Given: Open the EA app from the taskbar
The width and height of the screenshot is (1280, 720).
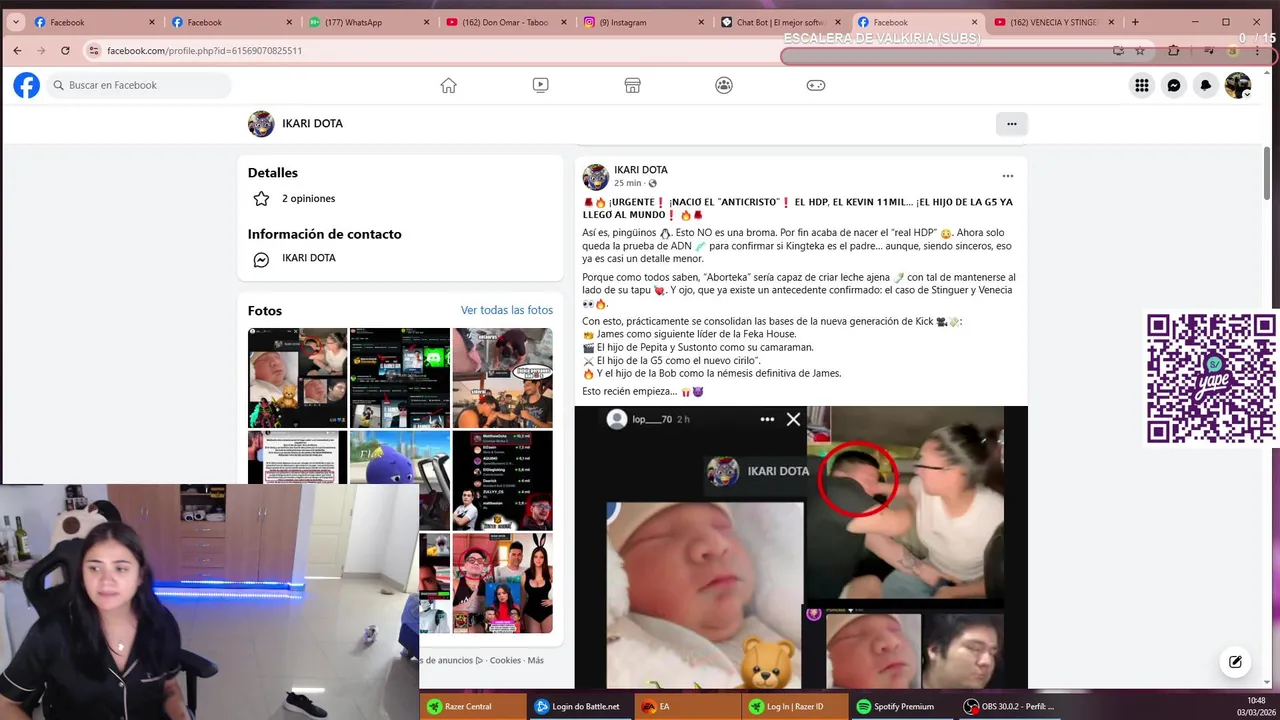Looking at the screenshot, I should click(x=688, y=706).
